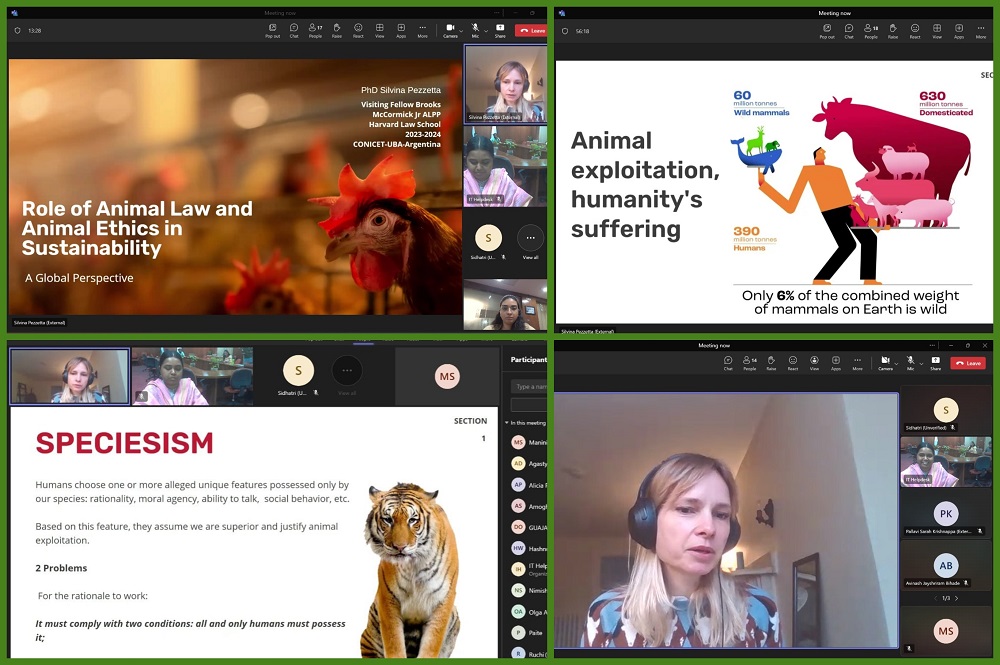Unmute Mic in the rooster-slide meeting toolbar
1000x665 pixels.
tap(475, 31)
